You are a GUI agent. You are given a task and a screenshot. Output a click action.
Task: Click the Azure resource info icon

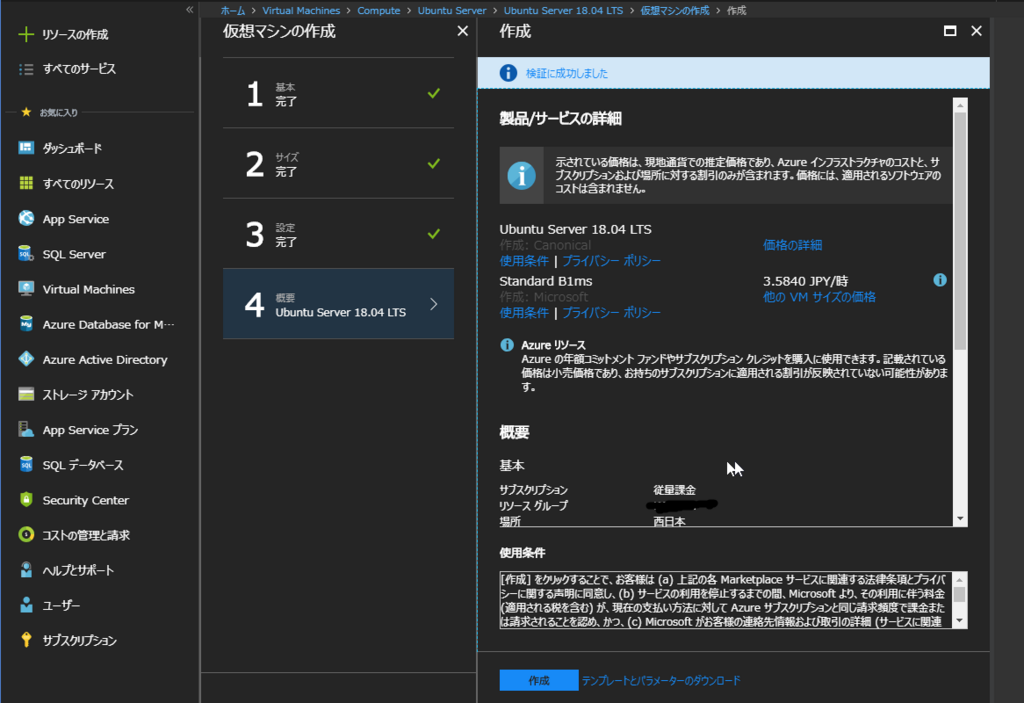pyautogui.click(x=507, y=345)
